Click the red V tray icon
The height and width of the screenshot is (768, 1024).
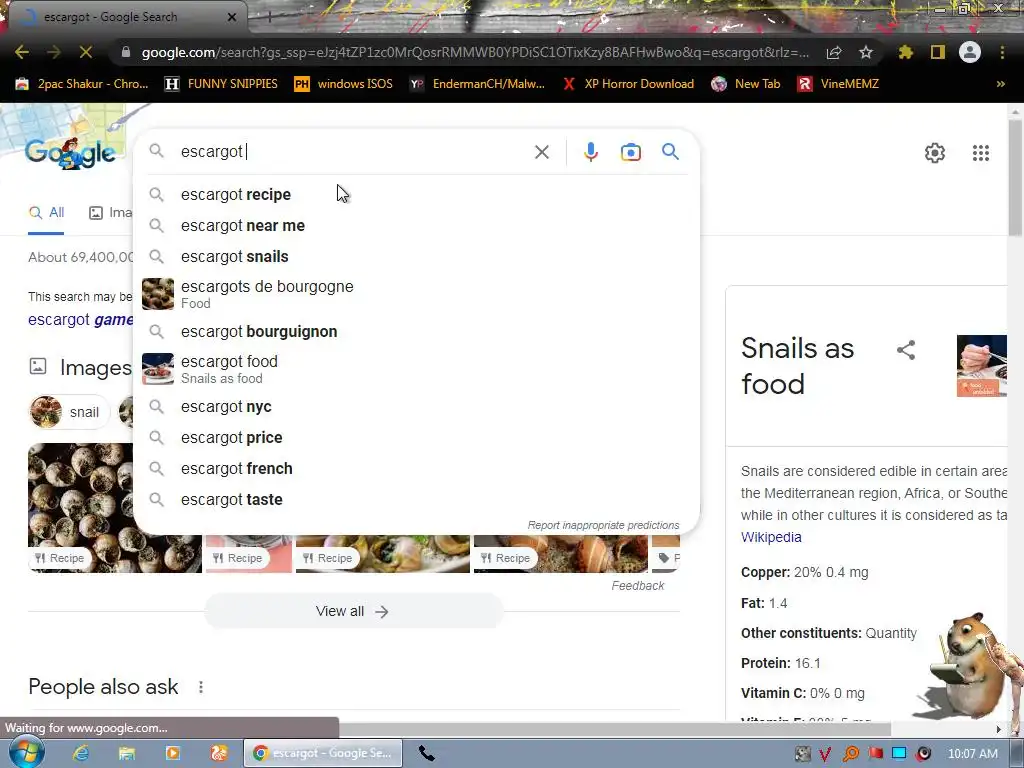(x=825, y=754)
